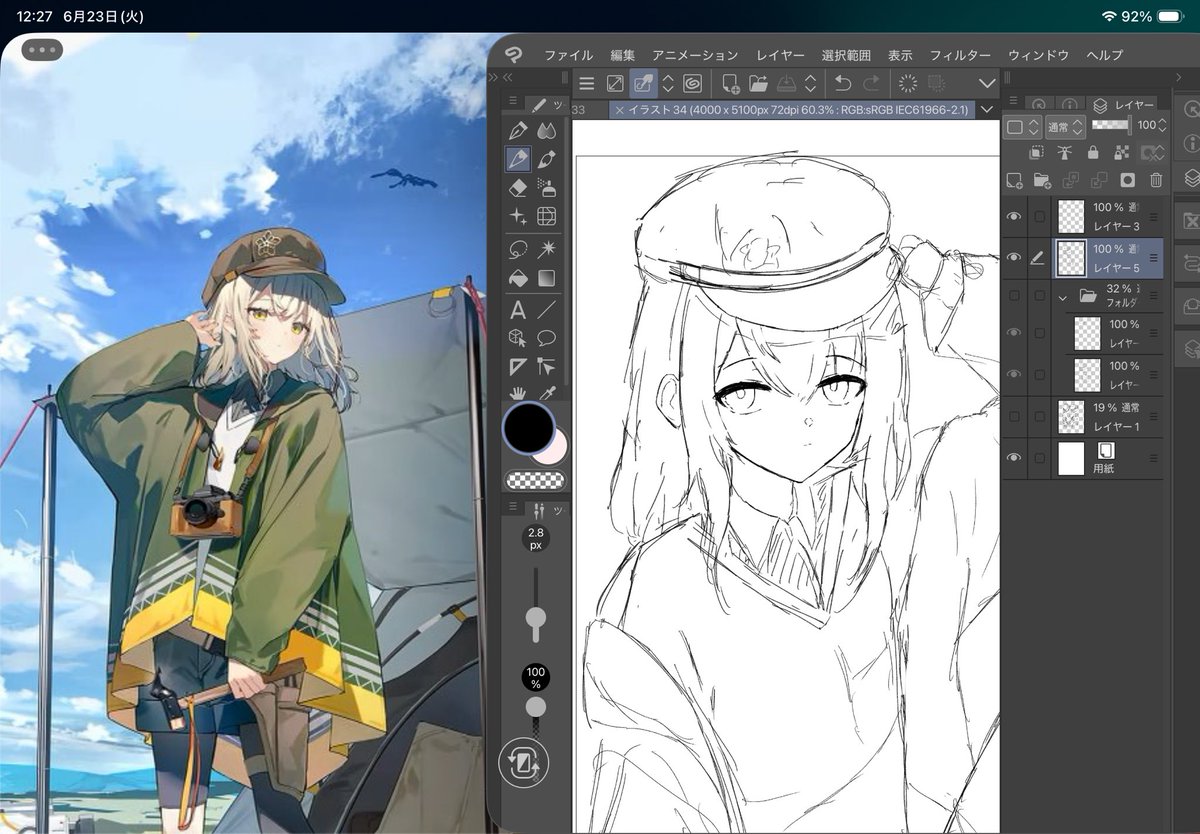The image size is (1200, 834).
Task: Toggle Set as reference layer lighthouse icon
Action: click(1064, 152)
